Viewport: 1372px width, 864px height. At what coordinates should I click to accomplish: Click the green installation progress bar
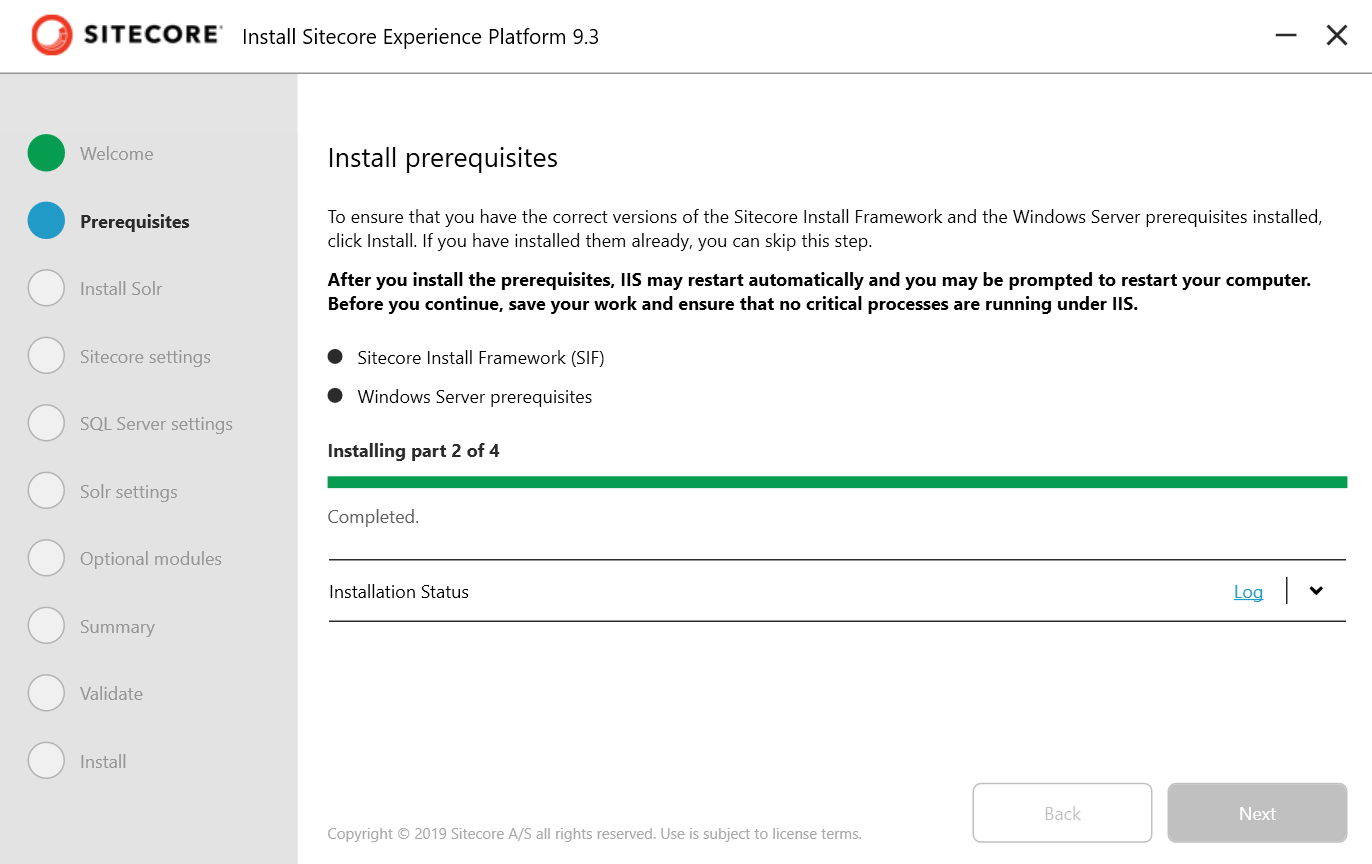pos(837,481)
